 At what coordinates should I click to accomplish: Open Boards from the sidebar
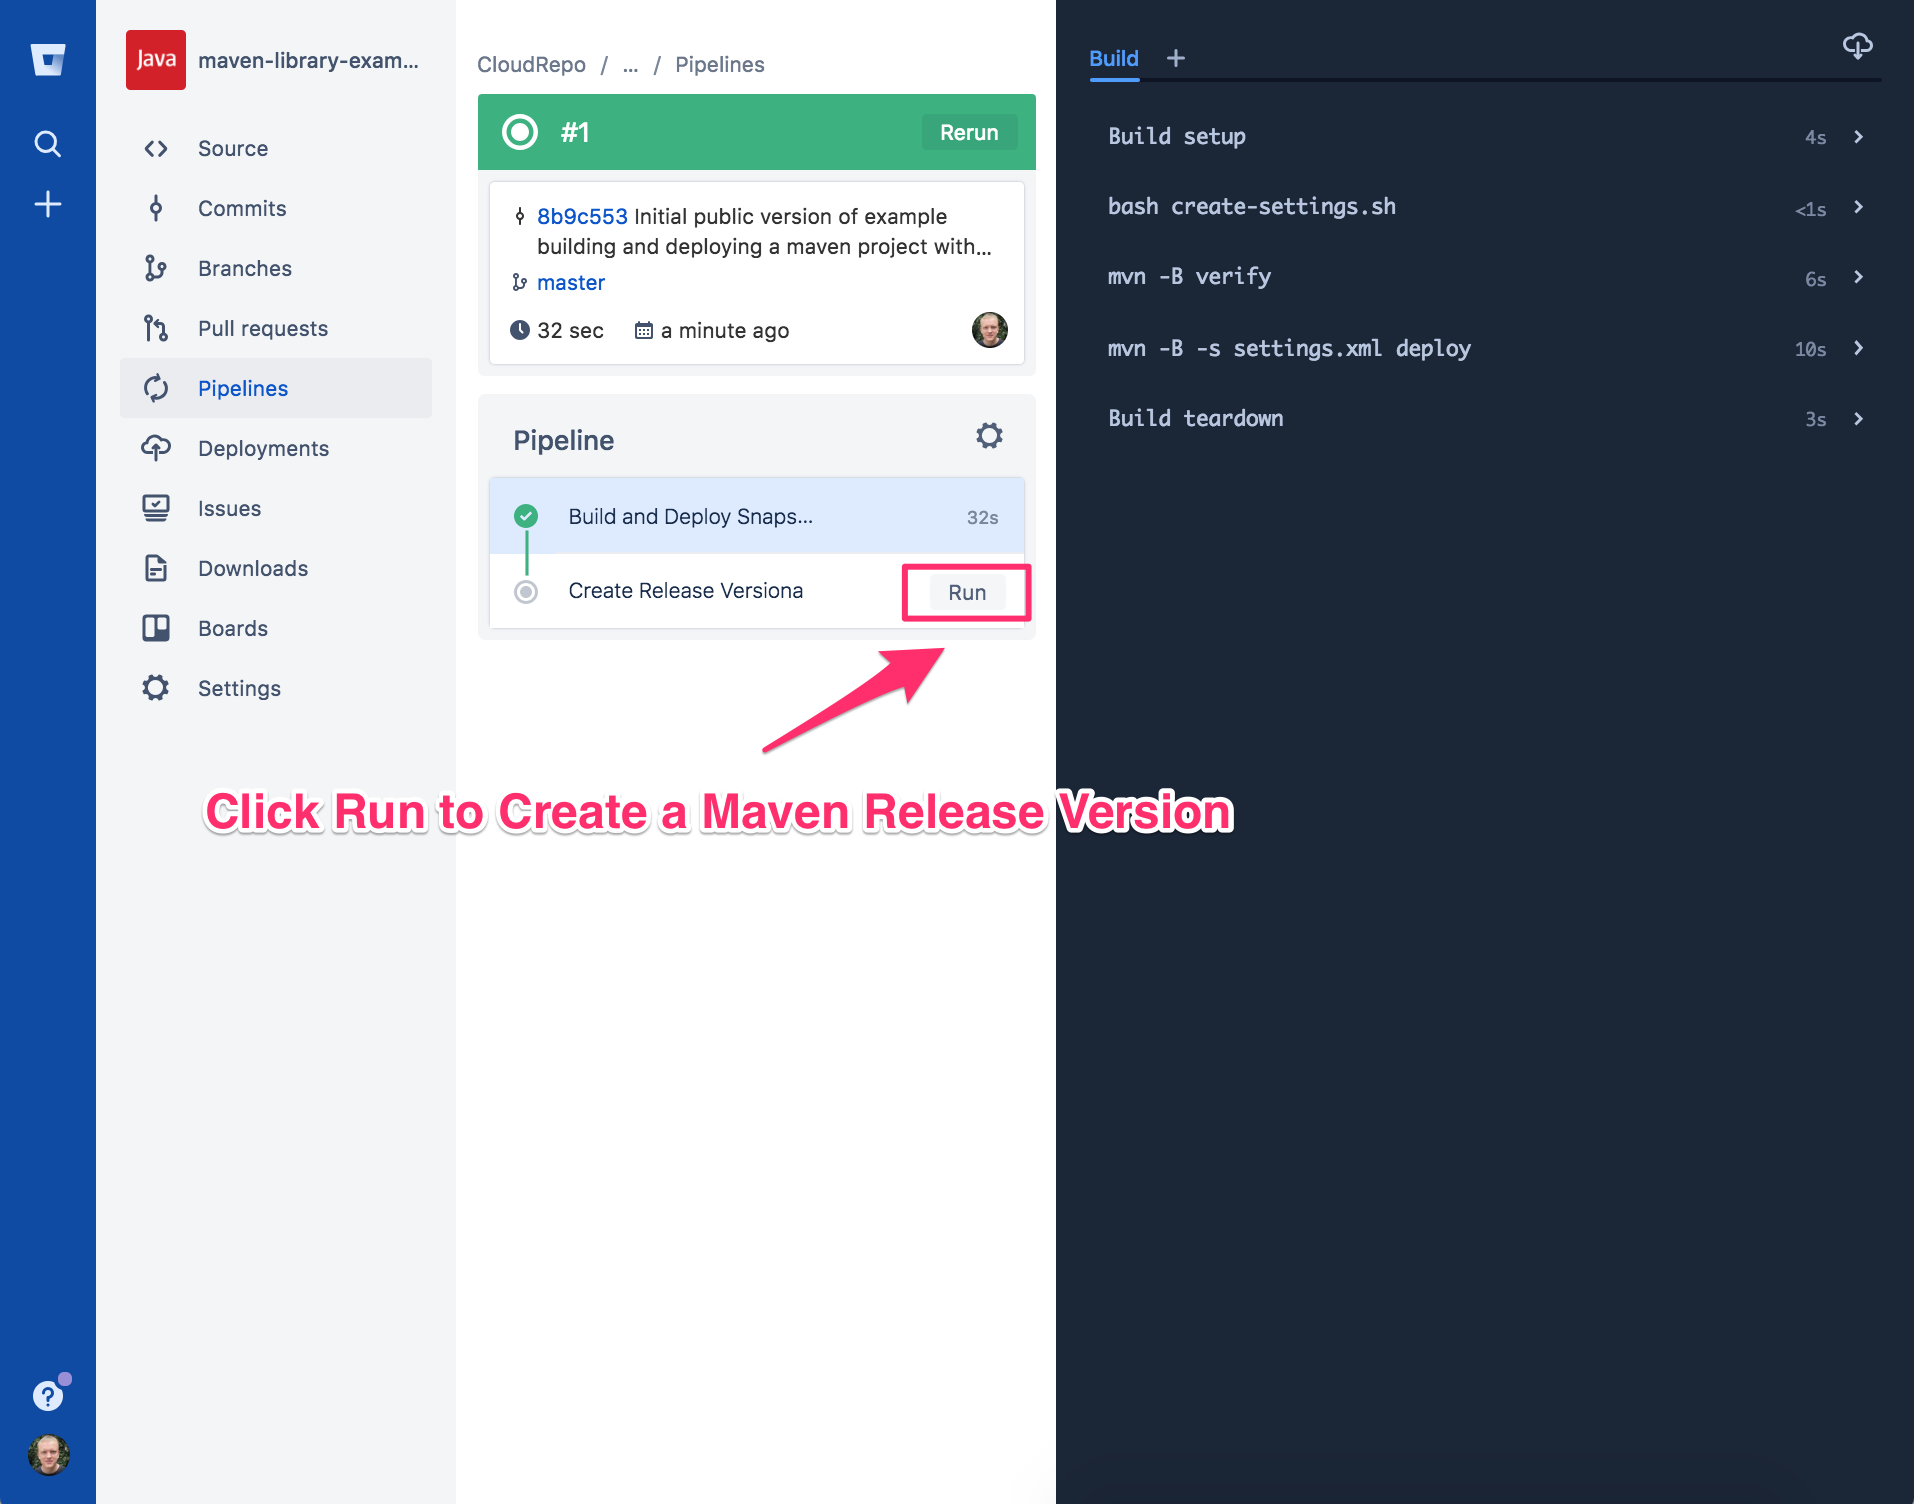(x=232, y=628)
